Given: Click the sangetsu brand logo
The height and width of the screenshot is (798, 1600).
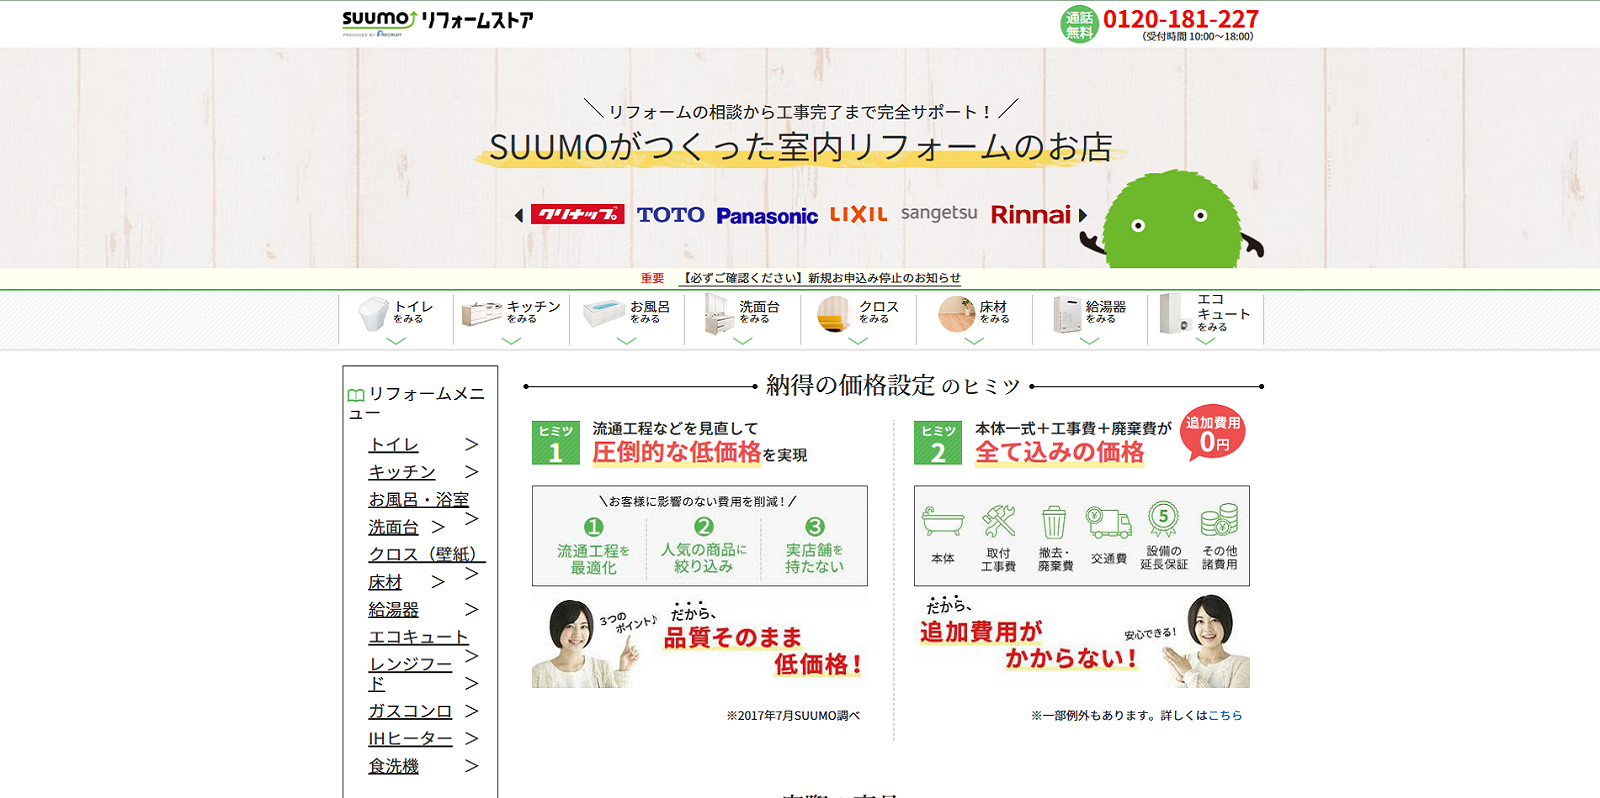Looking at the screenshot, I should coord(939,213).
